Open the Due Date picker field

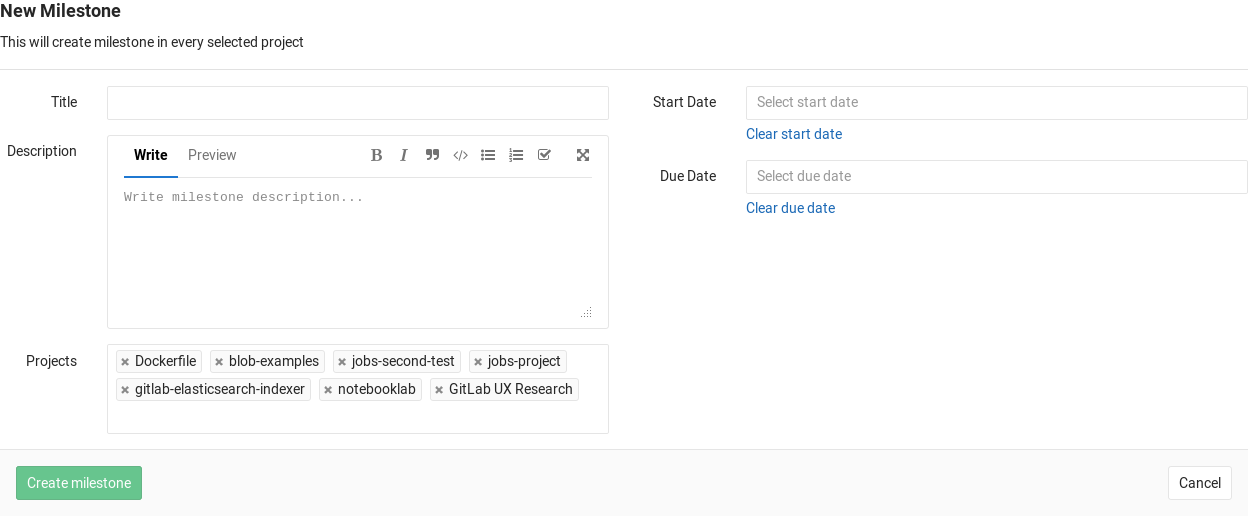point(996,176)
